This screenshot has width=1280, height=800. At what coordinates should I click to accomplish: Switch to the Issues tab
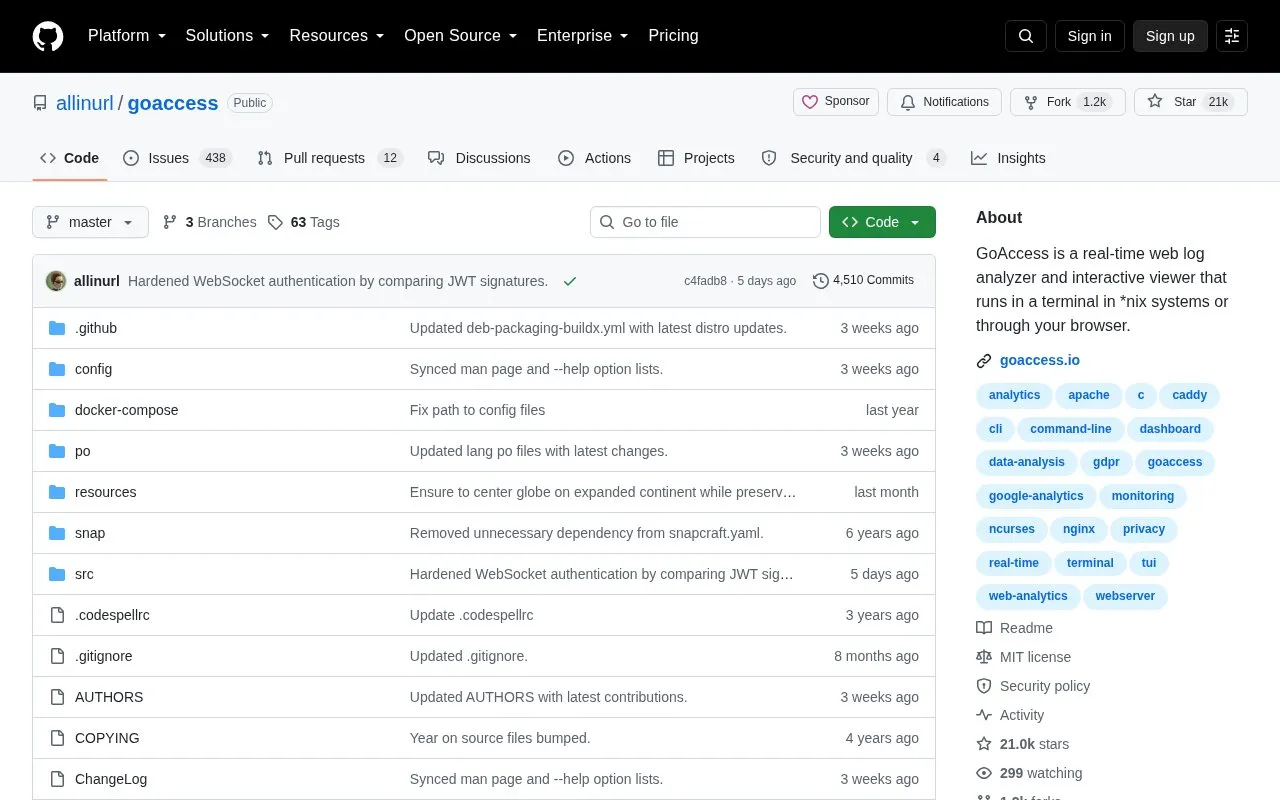click(177, 158)
